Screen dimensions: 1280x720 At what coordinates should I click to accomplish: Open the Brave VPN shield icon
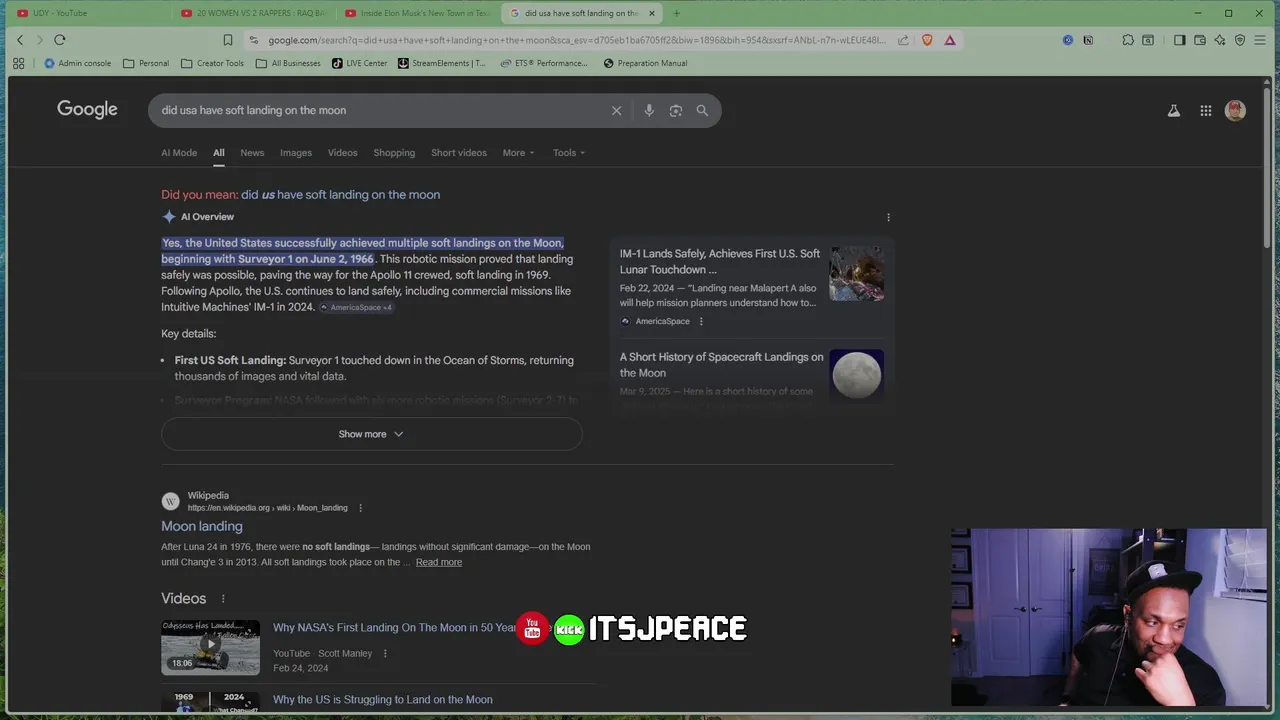pyautogui.click(x=1240, y=40)
